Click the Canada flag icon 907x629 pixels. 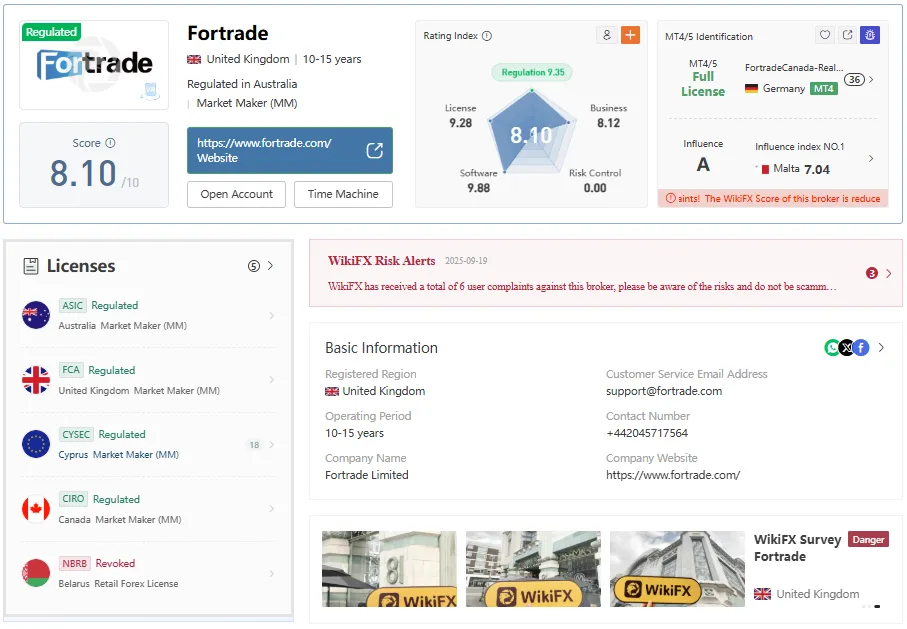36,509
